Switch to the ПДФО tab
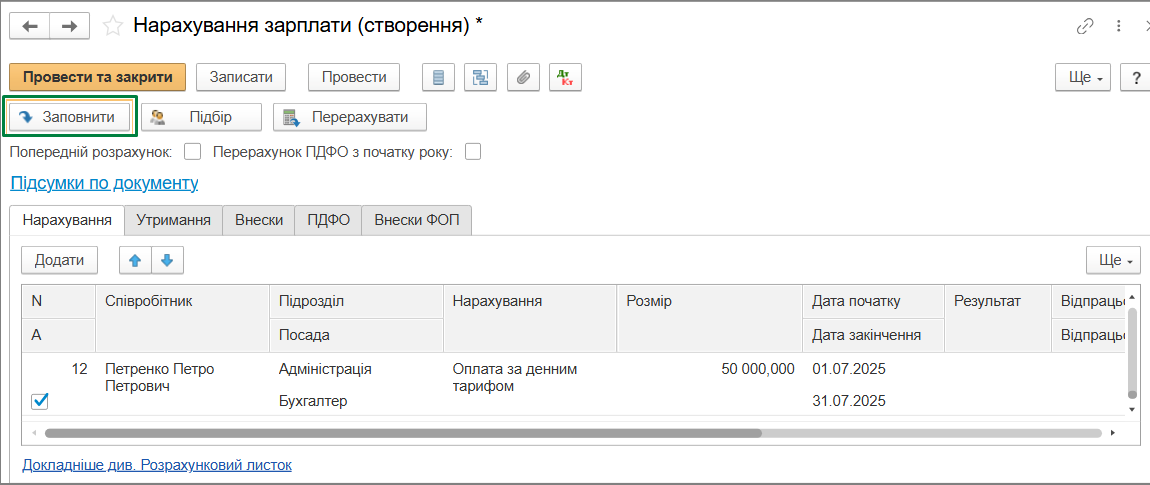Image resolution: width=1150 pixels, height=485 pixels. 329,220
